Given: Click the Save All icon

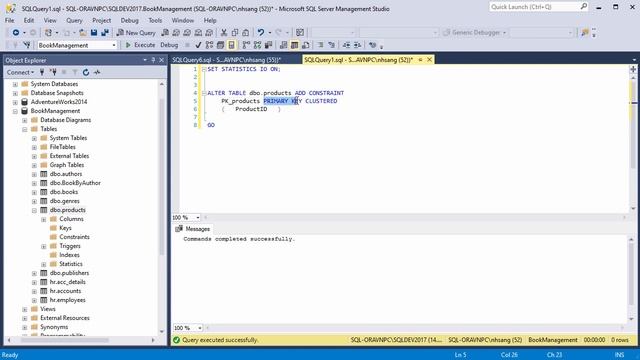Looking at the screenshot, I should 105,33.
